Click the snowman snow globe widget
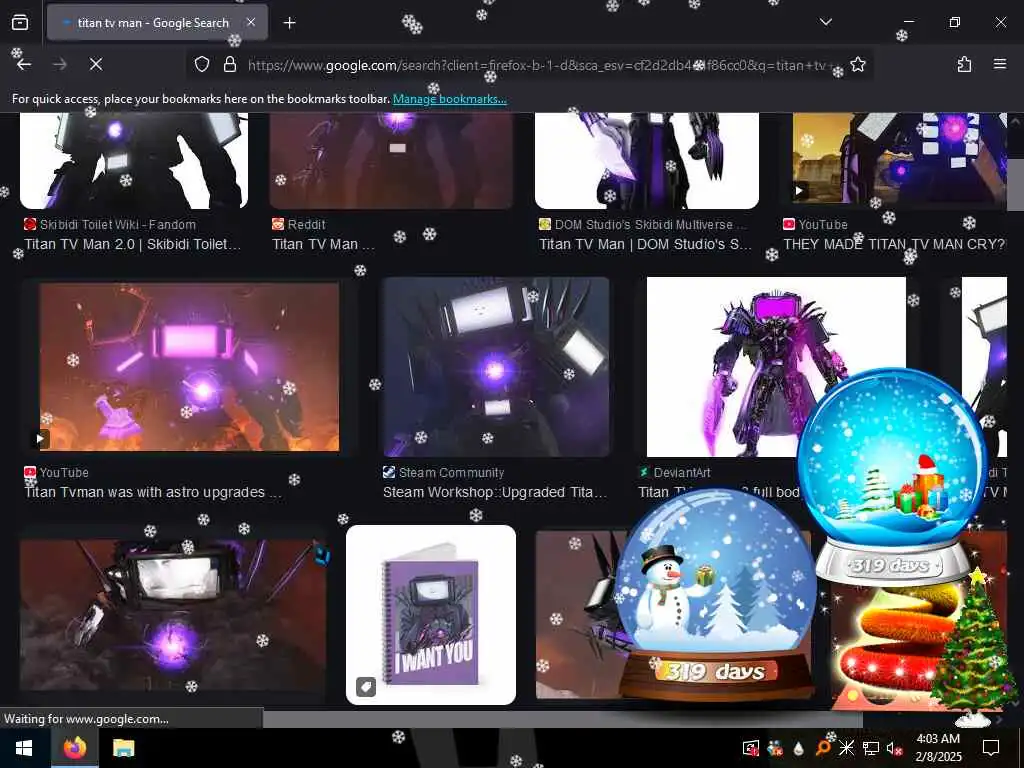 [716, 594]
